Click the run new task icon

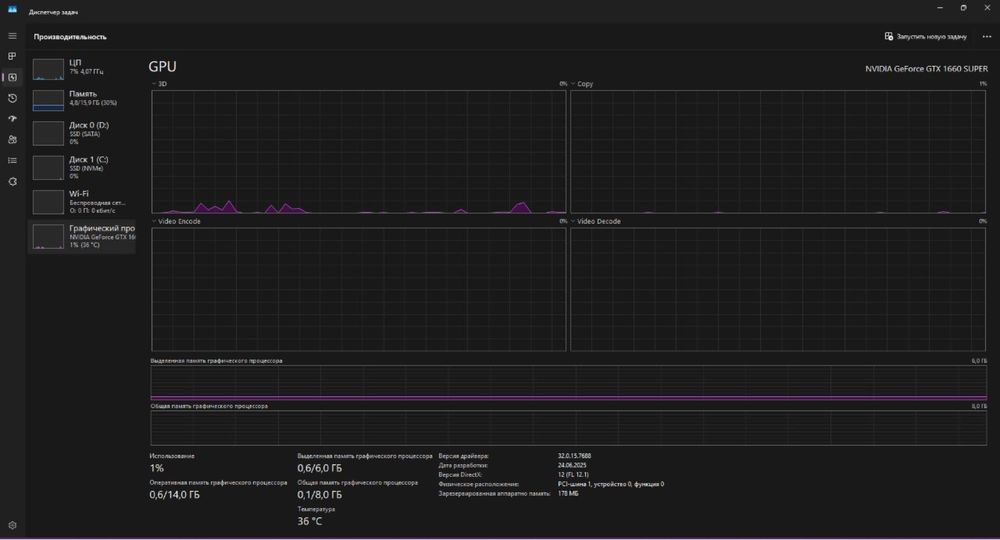tap(888, 36)
